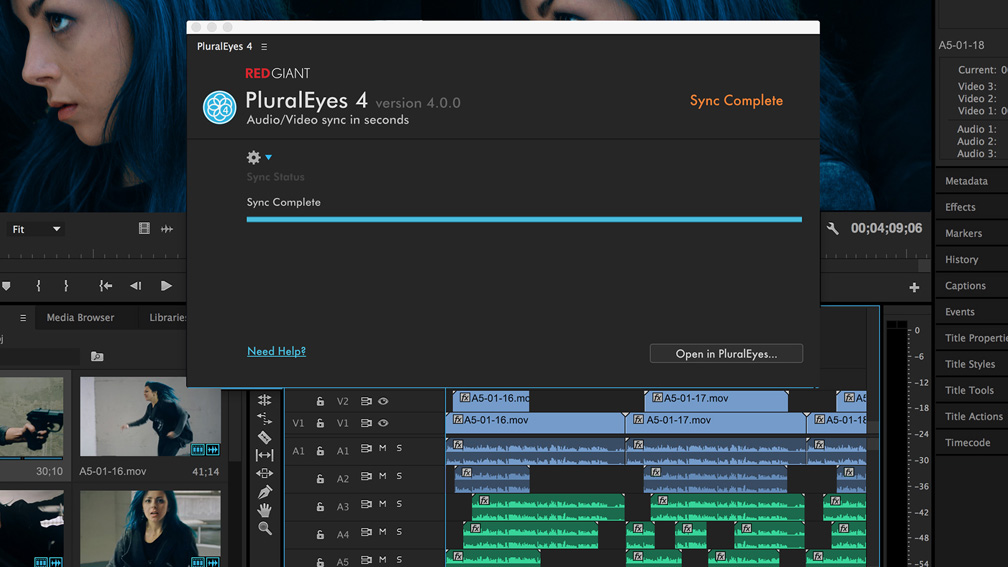
Task: Select the Zoom magnifier tool
Action: tap(264, 528)
